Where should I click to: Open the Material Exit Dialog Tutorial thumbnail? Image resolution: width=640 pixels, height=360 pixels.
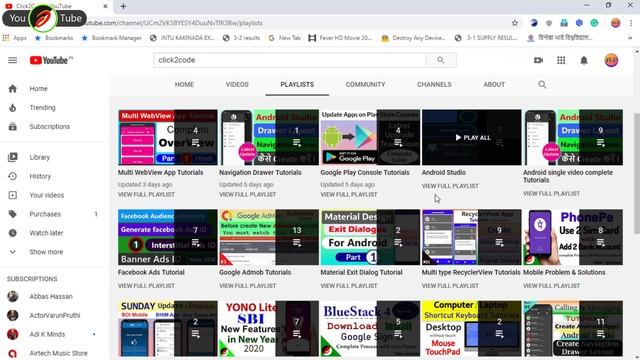370,237
